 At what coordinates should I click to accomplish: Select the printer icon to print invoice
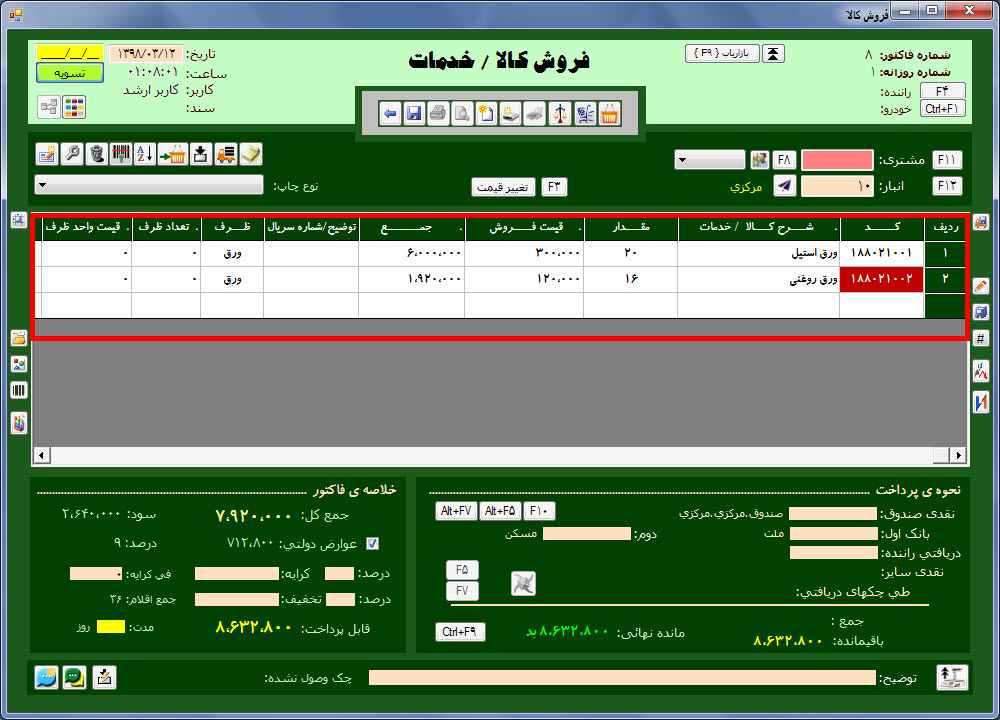438,113
